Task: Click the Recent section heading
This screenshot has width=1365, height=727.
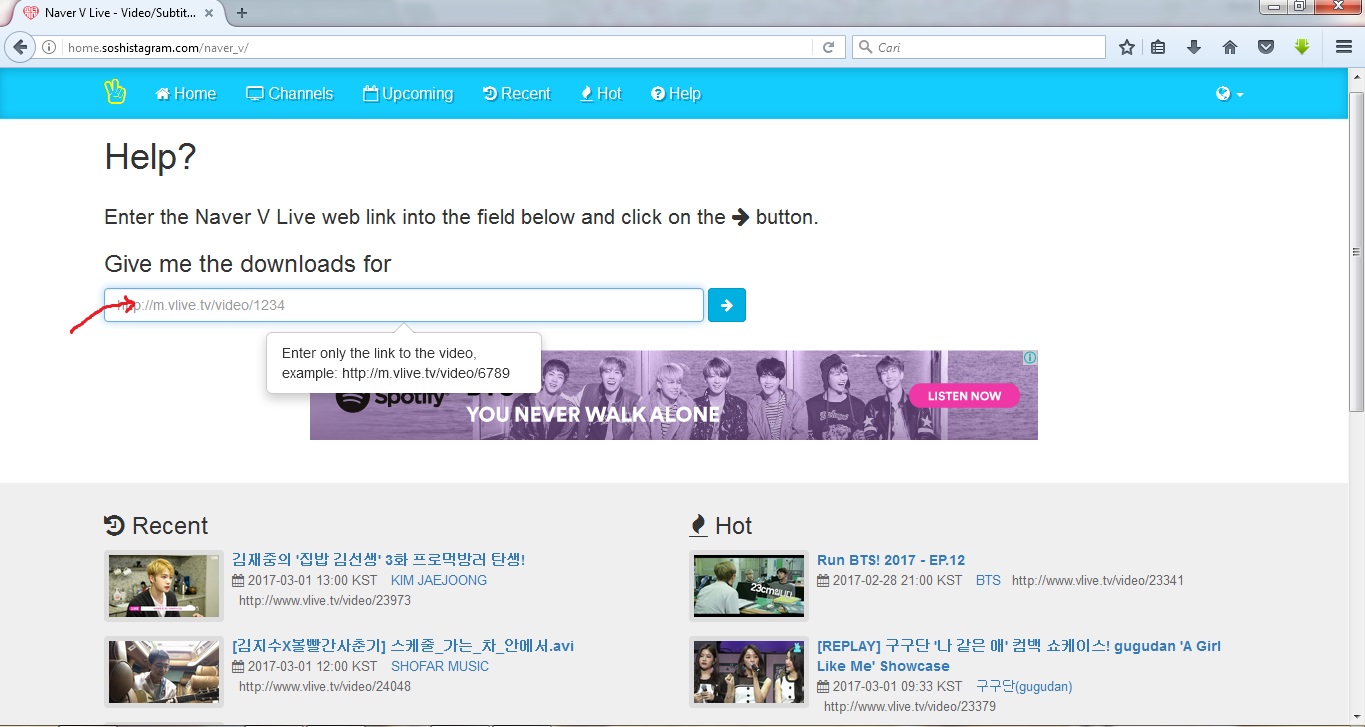Action: [x=156, y=526]
